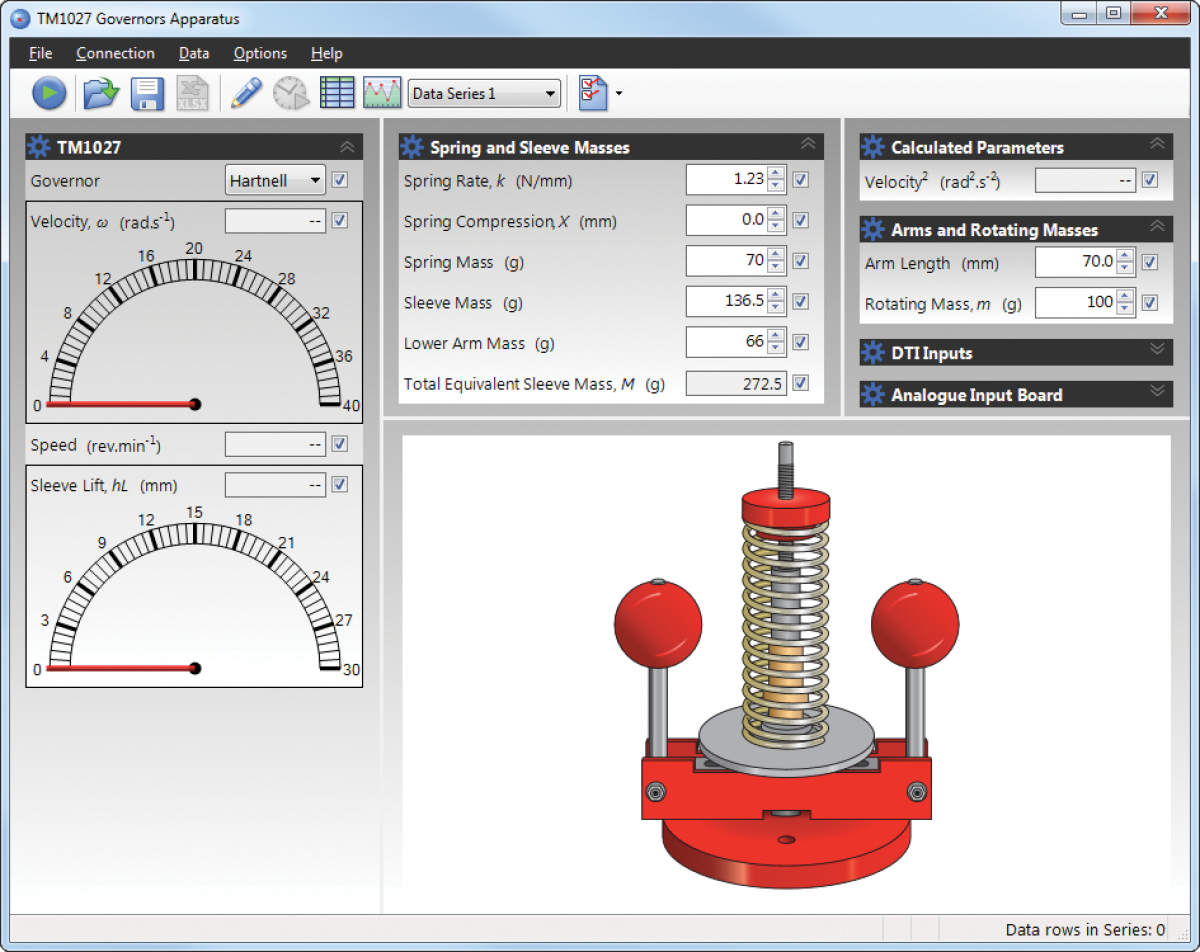Viewport: 1200px width, 952px height.
Task: Decrease Rotating Mass with down arrow
Action: click(x=1126, y=309)
